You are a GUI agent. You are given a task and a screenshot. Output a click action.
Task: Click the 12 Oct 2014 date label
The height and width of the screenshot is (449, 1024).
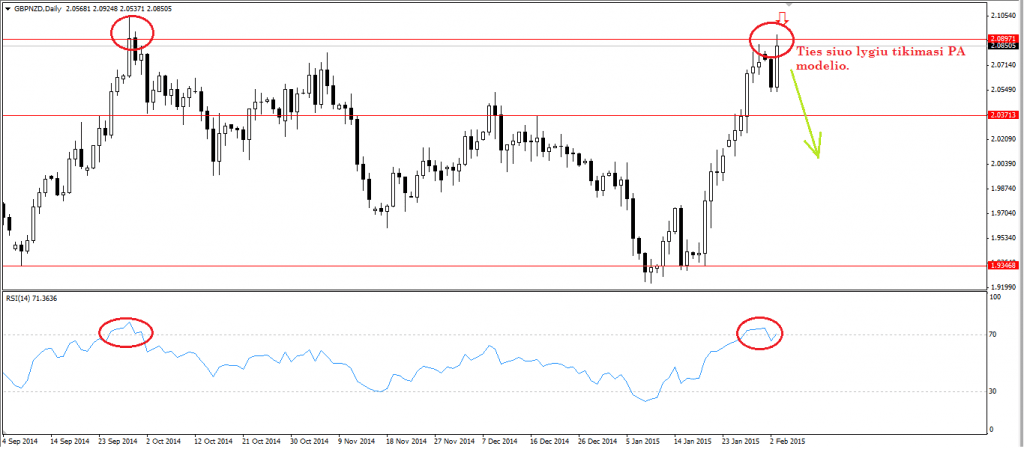click(214, 441)
